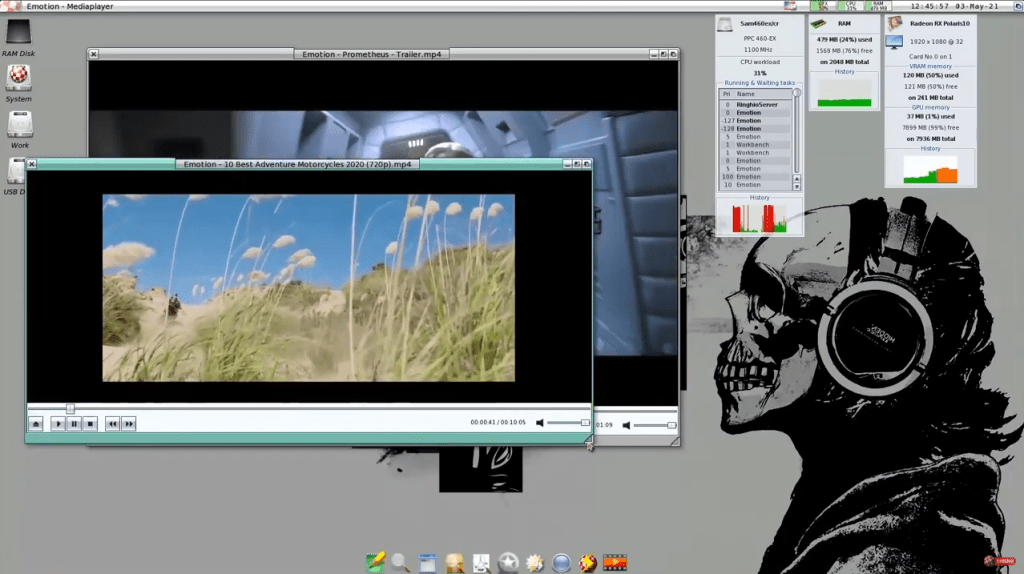Click the speaker icon in the Prometheus player

pyautogui.click(x=626, y=425)
